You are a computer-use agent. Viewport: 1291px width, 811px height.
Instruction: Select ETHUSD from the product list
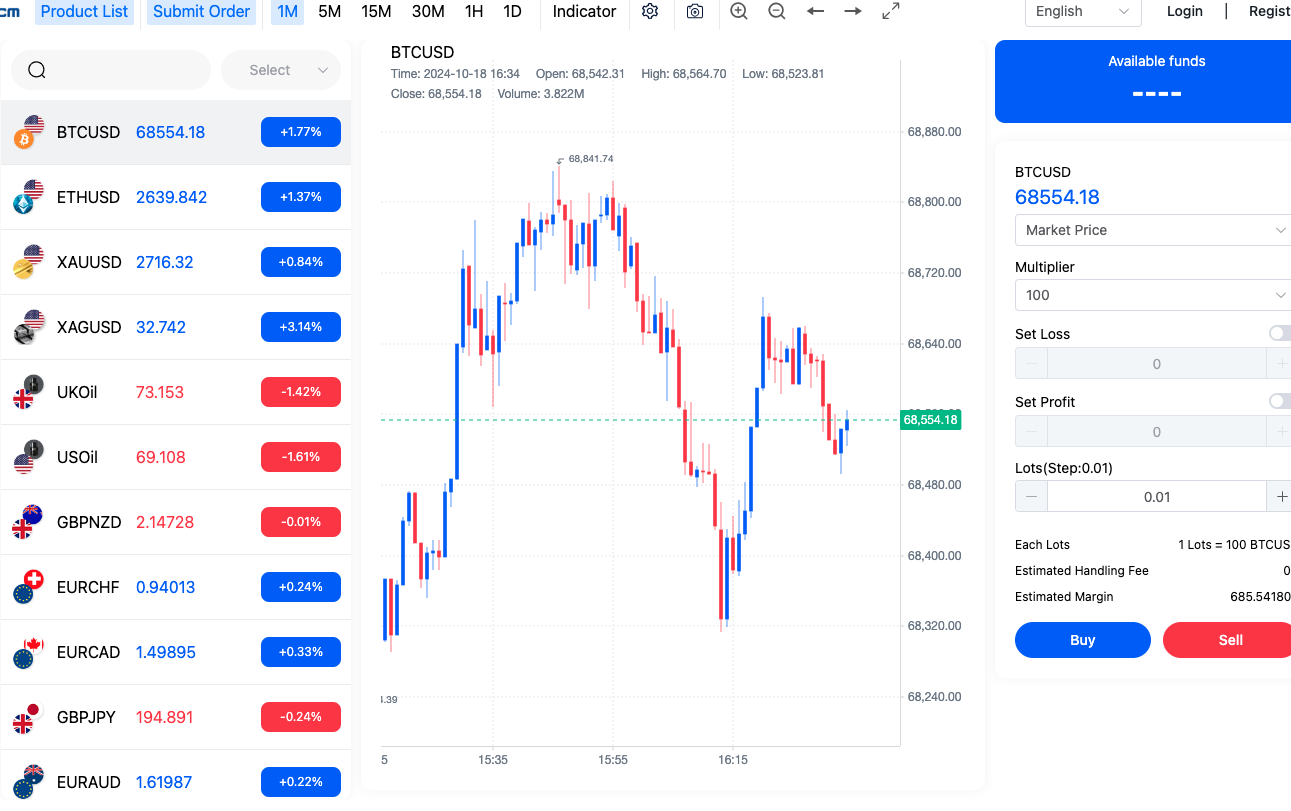coord(88,197)
